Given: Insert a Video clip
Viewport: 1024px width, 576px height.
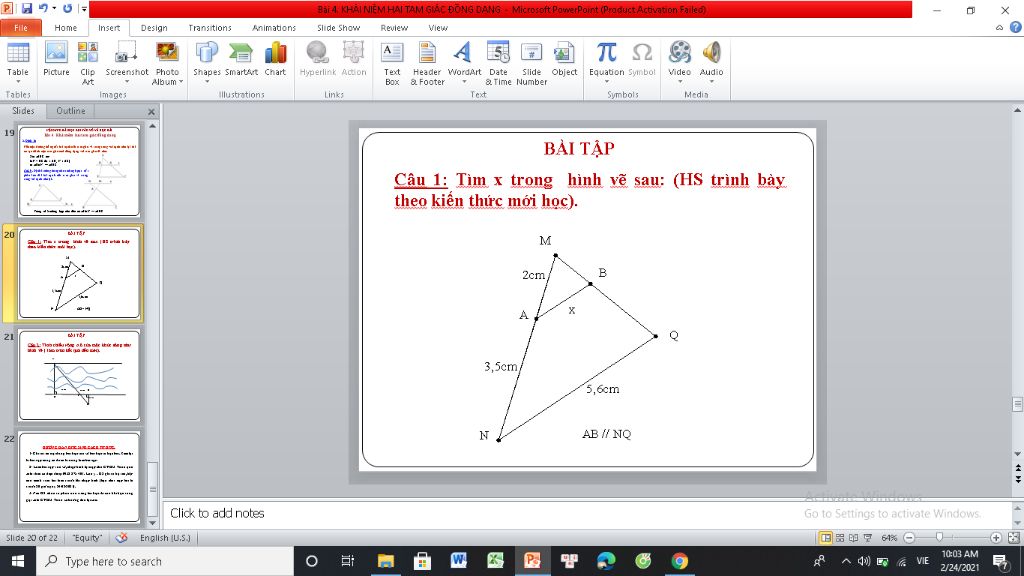Looking at the screenshot, I should 679,63.
